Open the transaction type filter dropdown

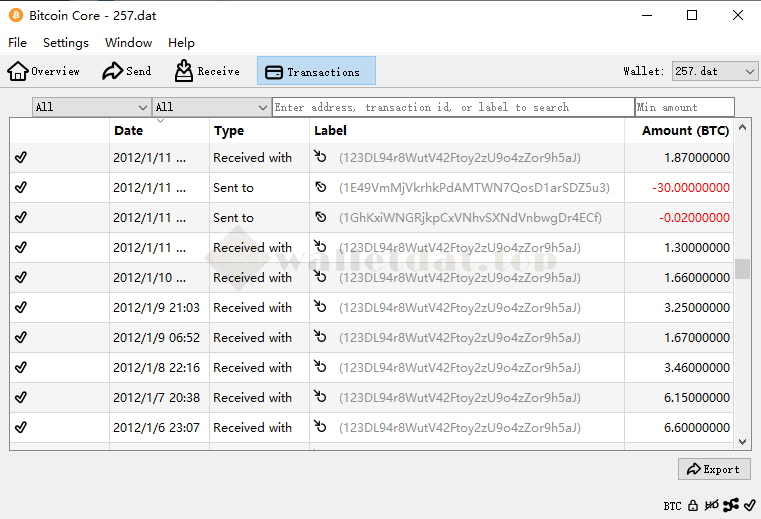(x=211, y=107)
